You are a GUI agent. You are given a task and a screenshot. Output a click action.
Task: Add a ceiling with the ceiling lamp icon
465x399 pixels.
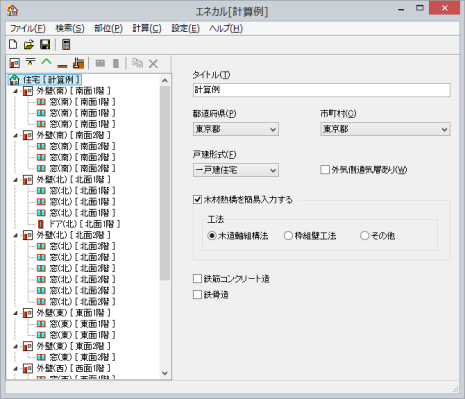coord(30,63)
